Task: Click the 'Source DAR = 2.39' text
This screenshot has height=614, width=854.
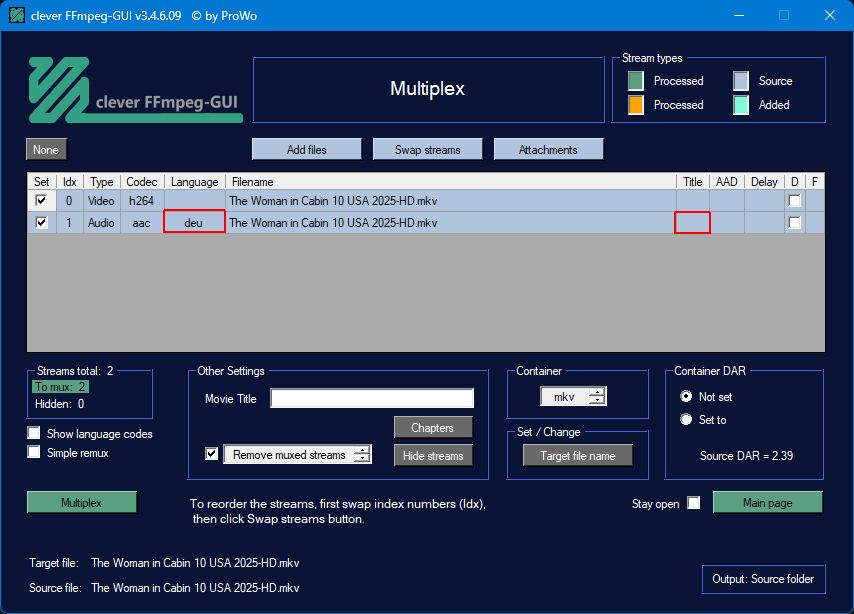Action: click(746, 455)
